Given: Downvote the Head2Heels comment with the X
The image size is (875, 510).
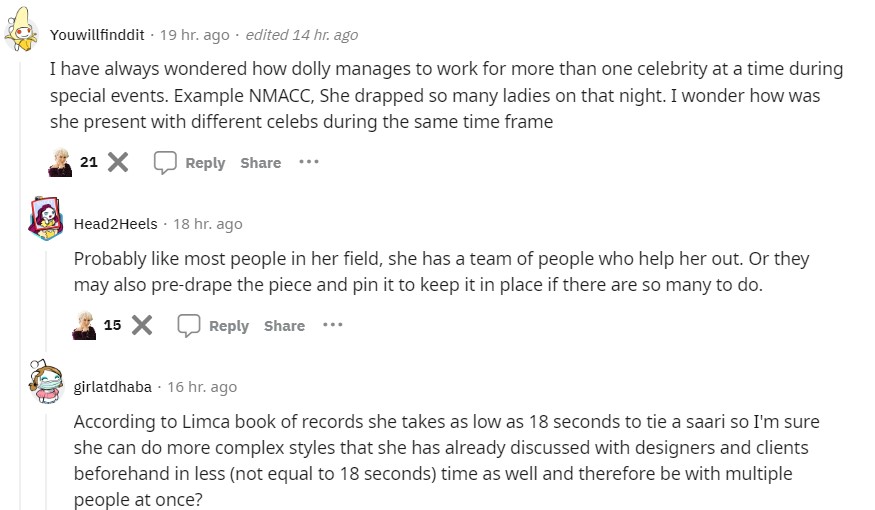Looking at the screenshot, I should (x=142, y=325).
